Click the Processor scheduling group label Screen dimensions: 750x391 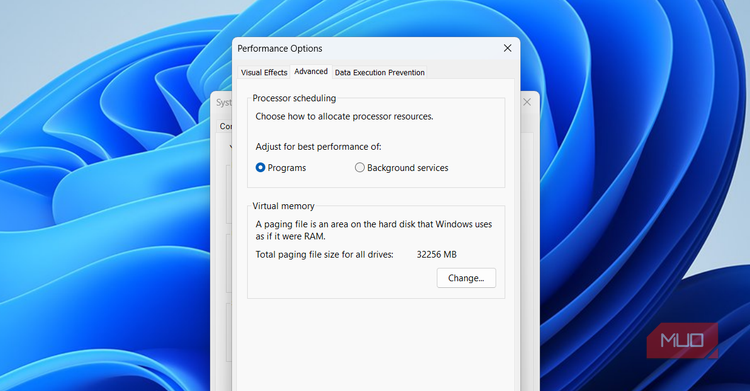294,98
